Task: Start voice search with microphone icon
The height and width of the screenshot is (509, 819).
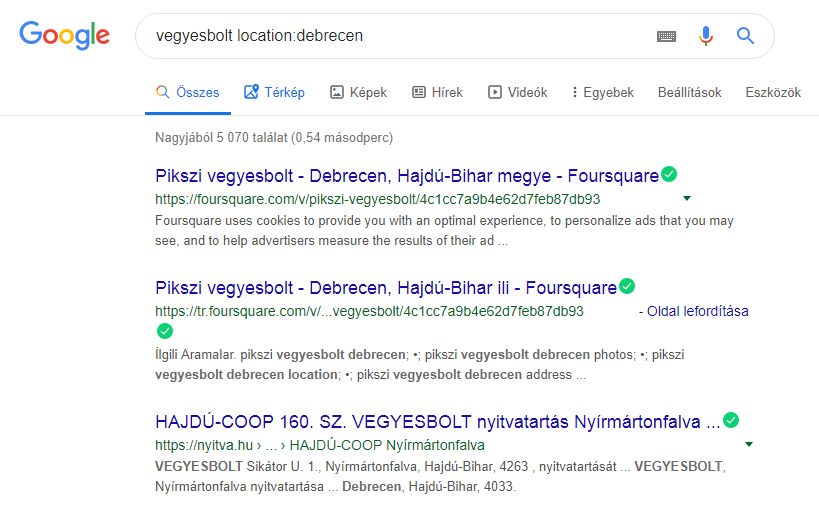Action: tap(706, 36)
